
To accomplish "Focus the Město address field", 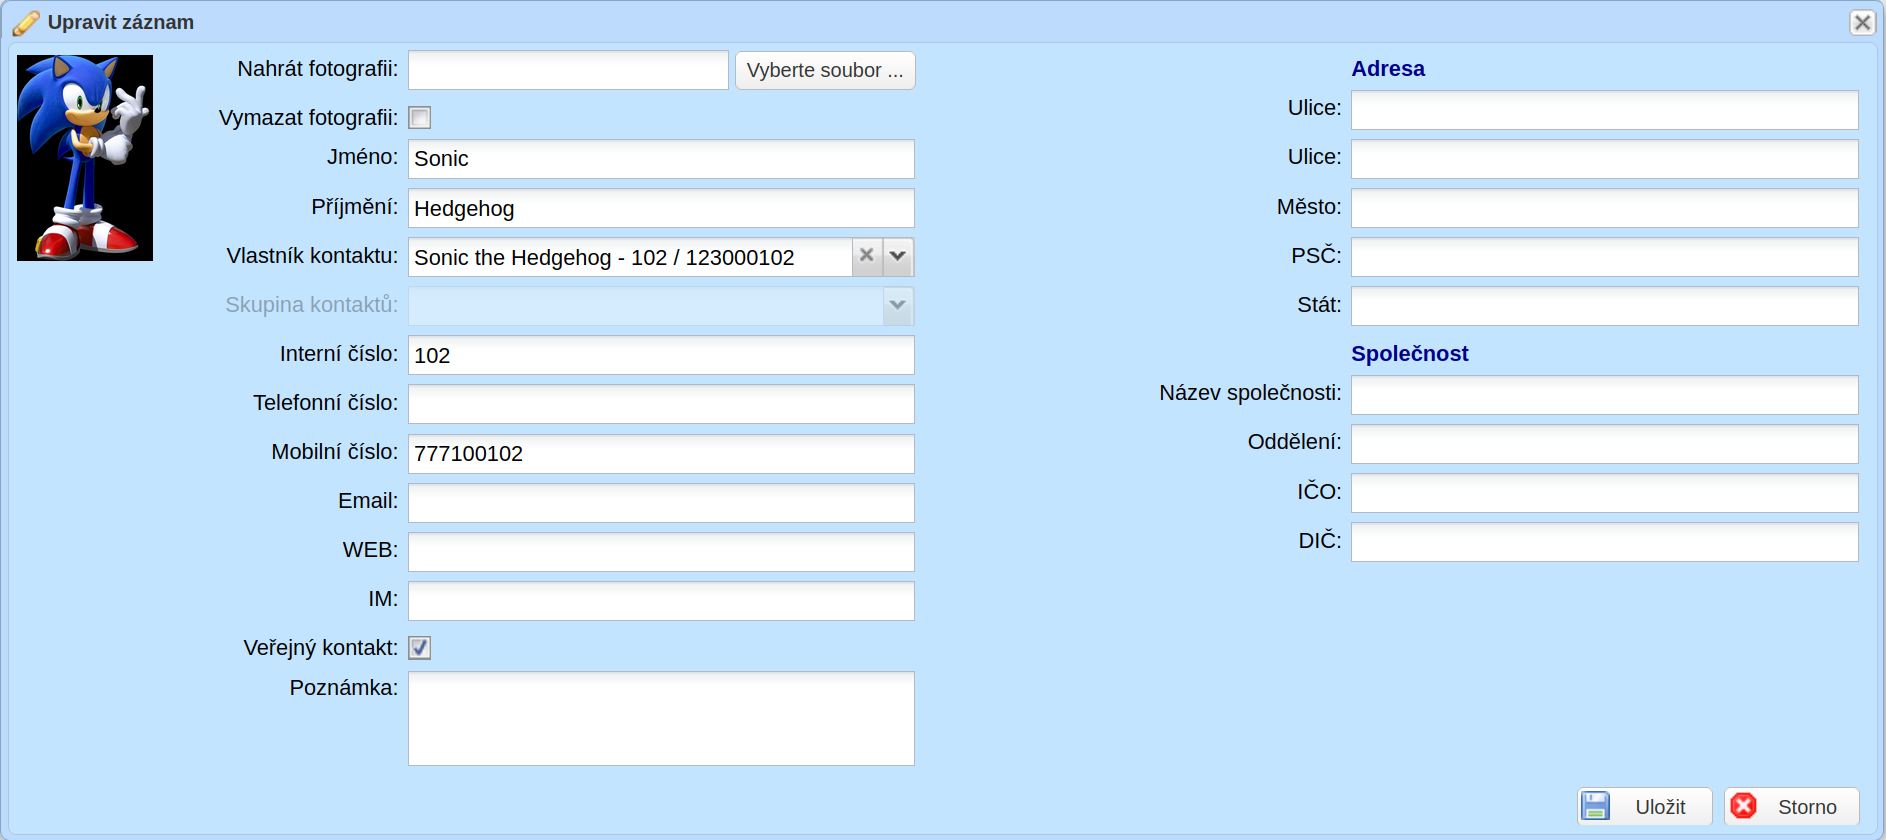I will click(x=1604, y=208).
